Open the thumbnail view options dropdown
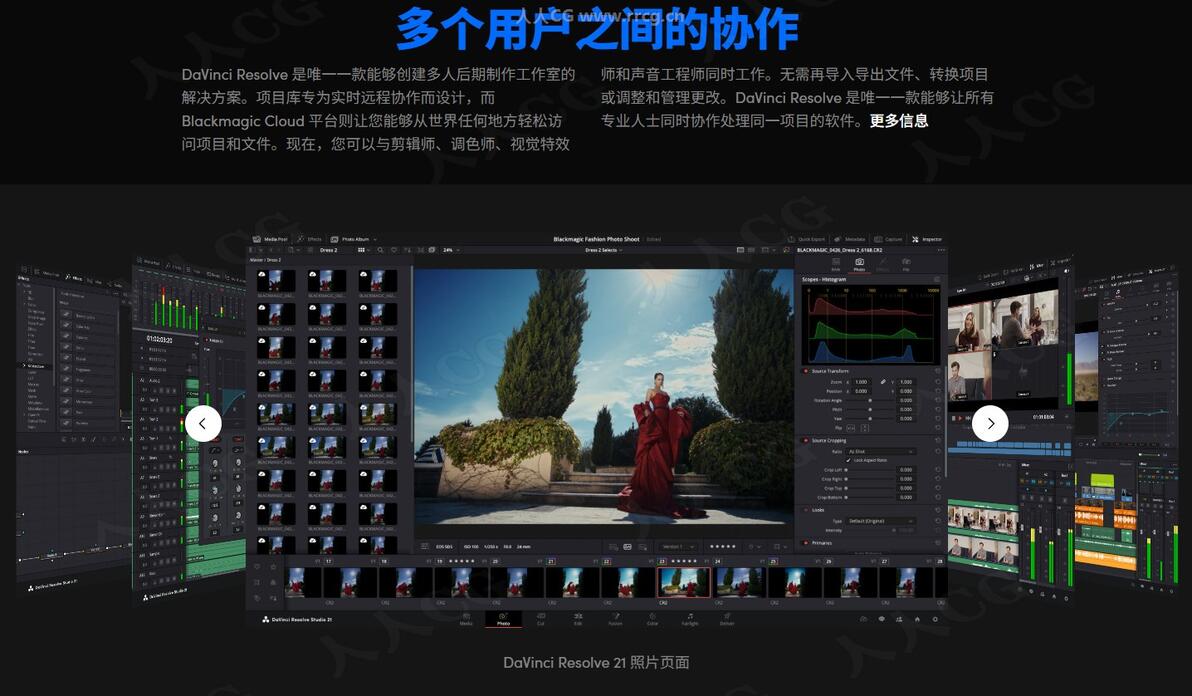 click(x=363, y=250)
